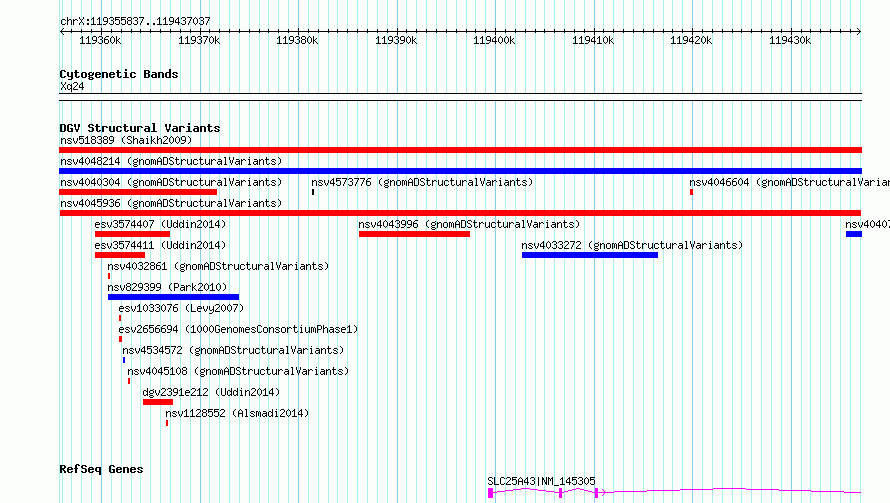Select the esv3574407 red bar
Screen dimensions: 890x503
[x=132, y=234]
